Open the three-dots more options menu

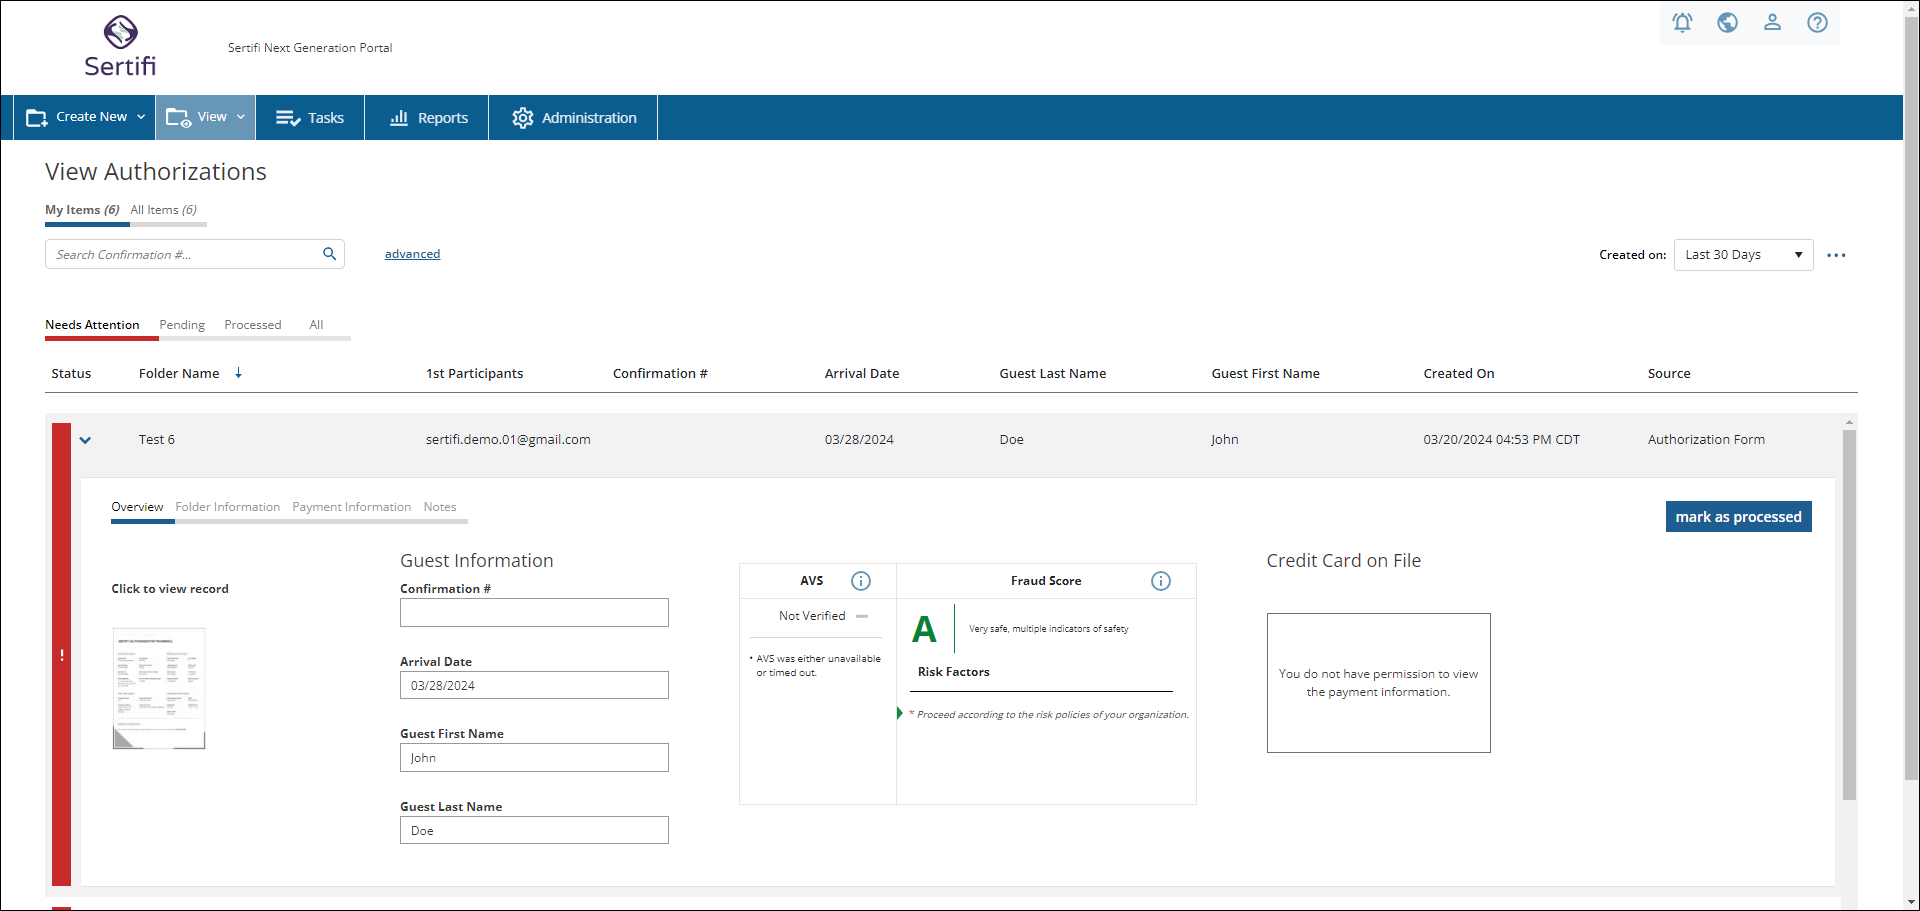pyautogui.click(x=1836, y=255)
